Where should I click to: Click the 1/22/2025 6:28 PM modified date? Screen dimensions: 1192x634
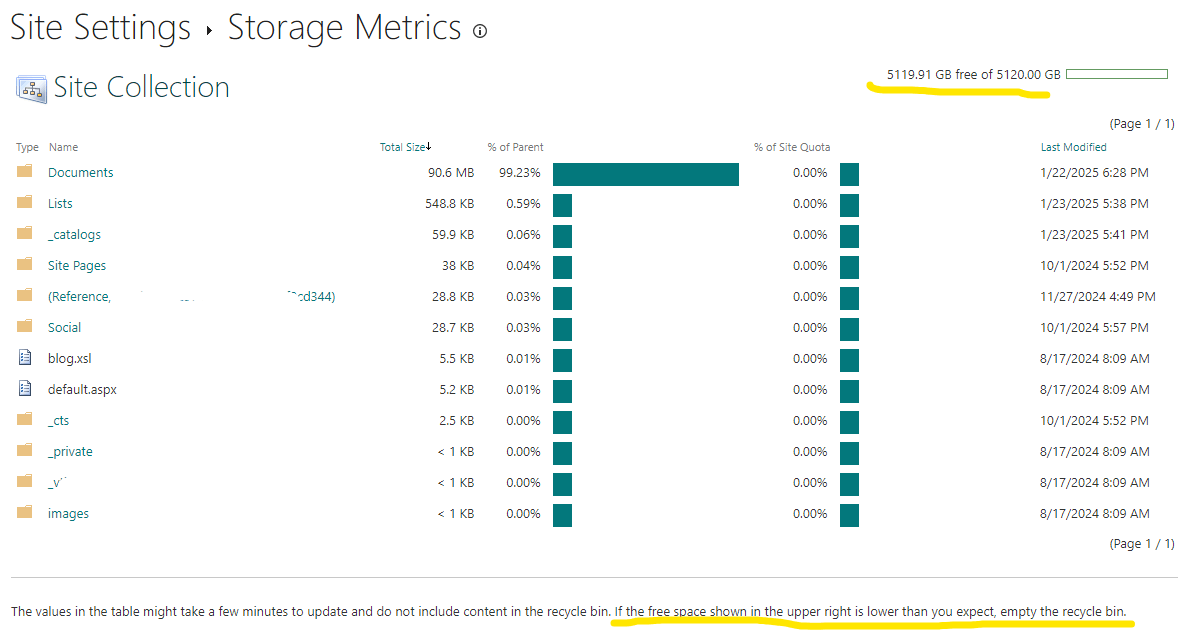tap(1094, 173)
